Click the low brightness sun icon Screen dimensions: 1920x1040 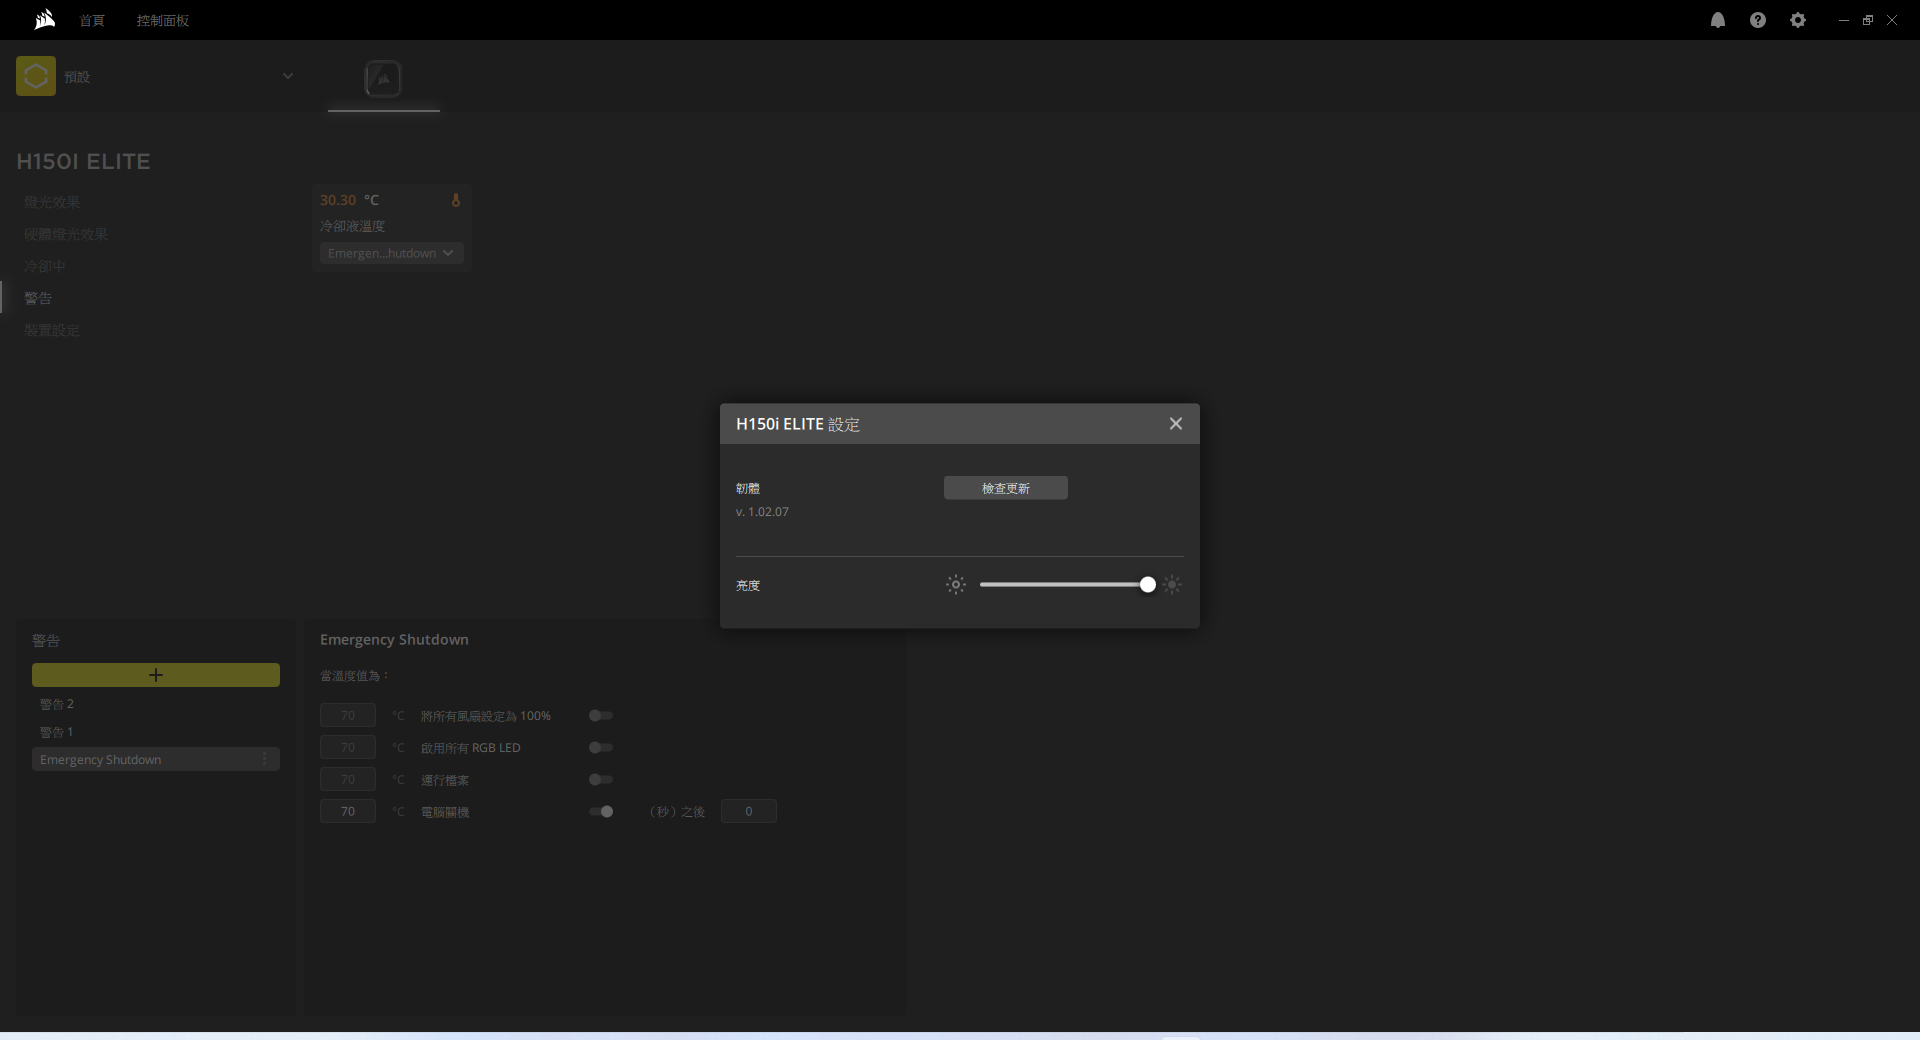click(956, 585)
